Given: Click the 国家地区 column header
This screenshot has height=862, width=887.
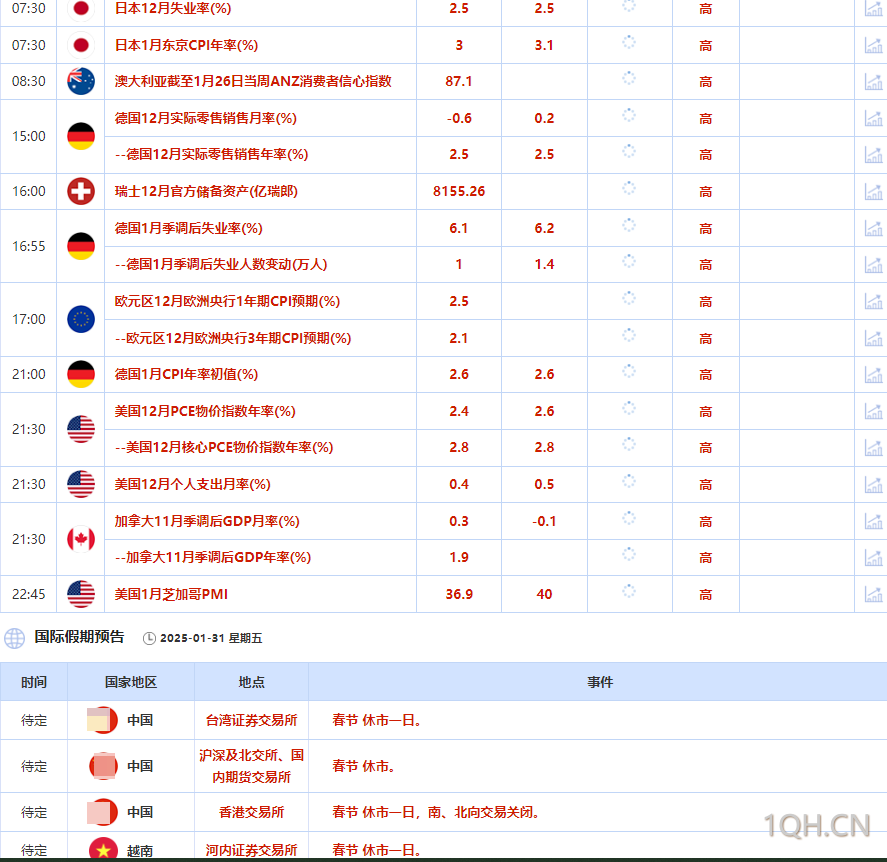Looking at the screenshot, I should 131,682.
